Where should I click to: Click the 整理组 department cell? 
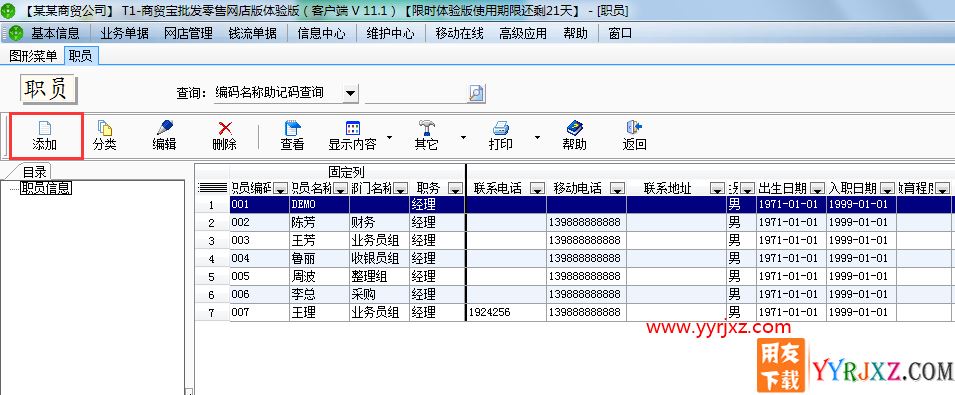coord(379,277)
